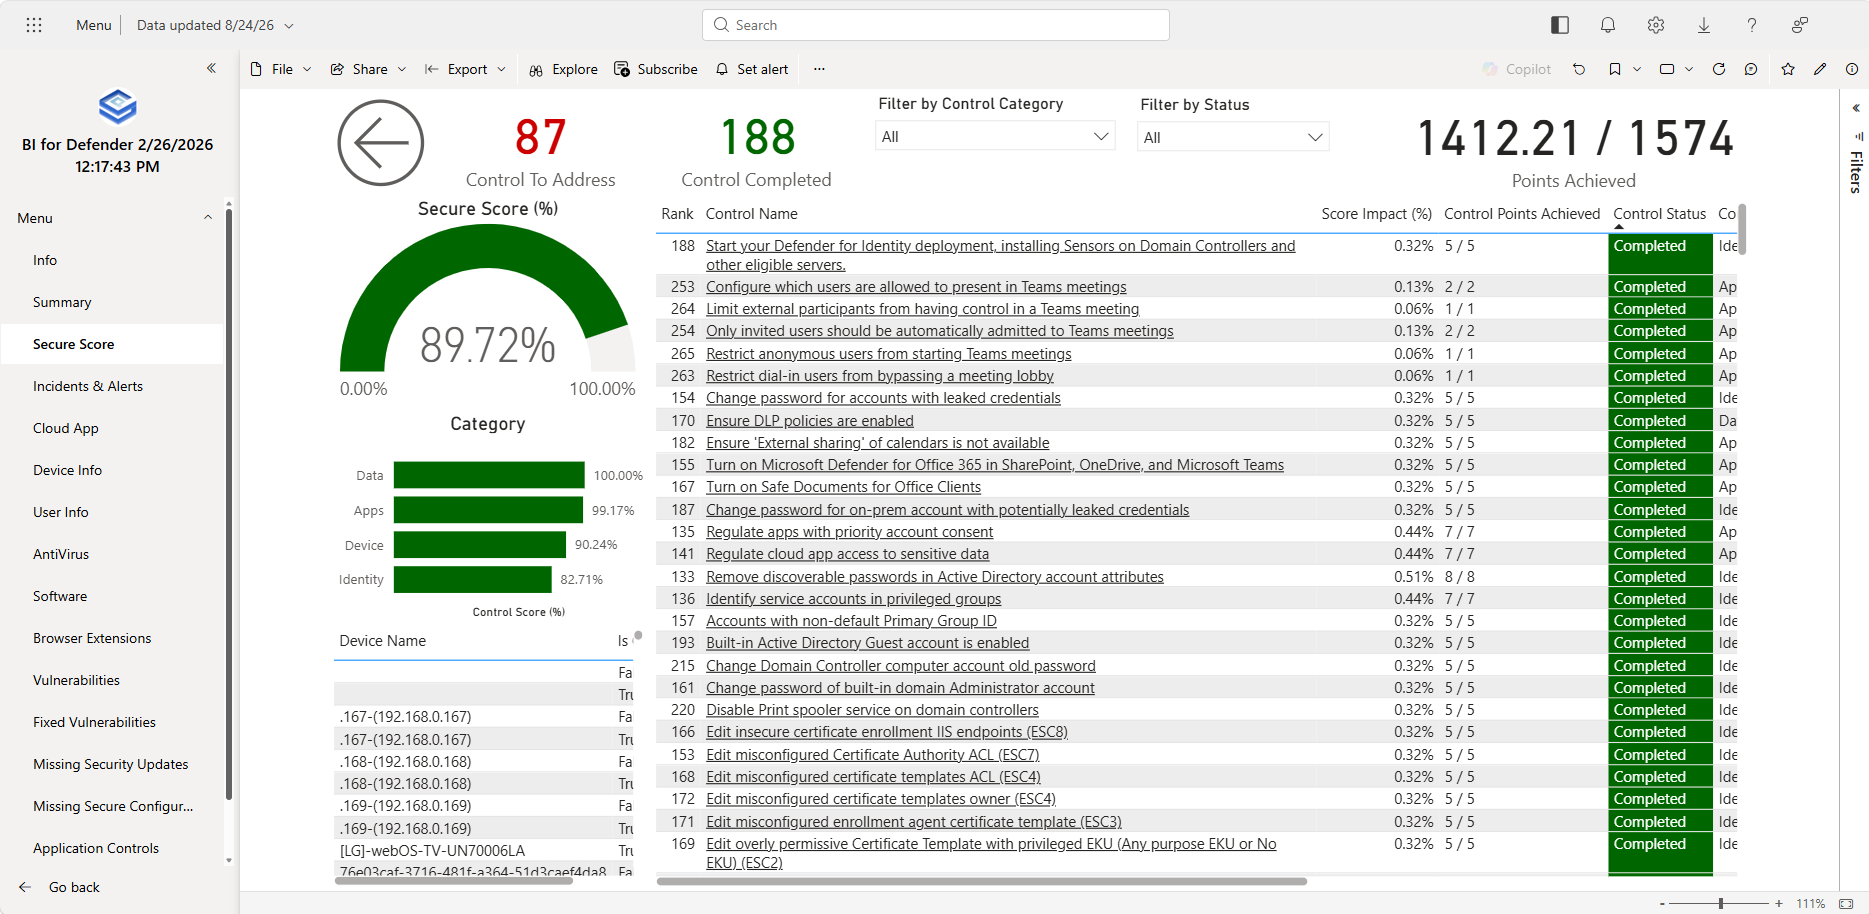Open 'Regulate cloud app access to sensitive data'
Image resolution: width=1869 pixels, height=914 pixels.
point(847,554)
